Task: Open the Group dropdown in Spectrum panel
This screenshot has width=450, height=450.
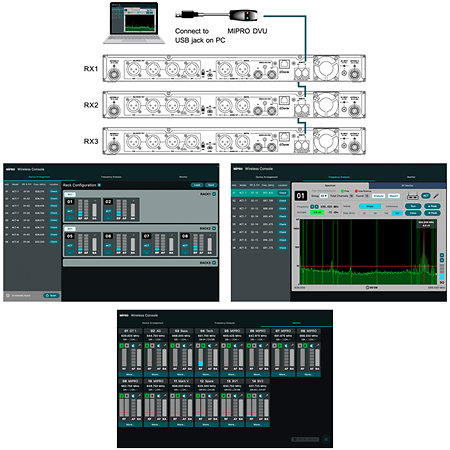Action: tap(324, 196)
